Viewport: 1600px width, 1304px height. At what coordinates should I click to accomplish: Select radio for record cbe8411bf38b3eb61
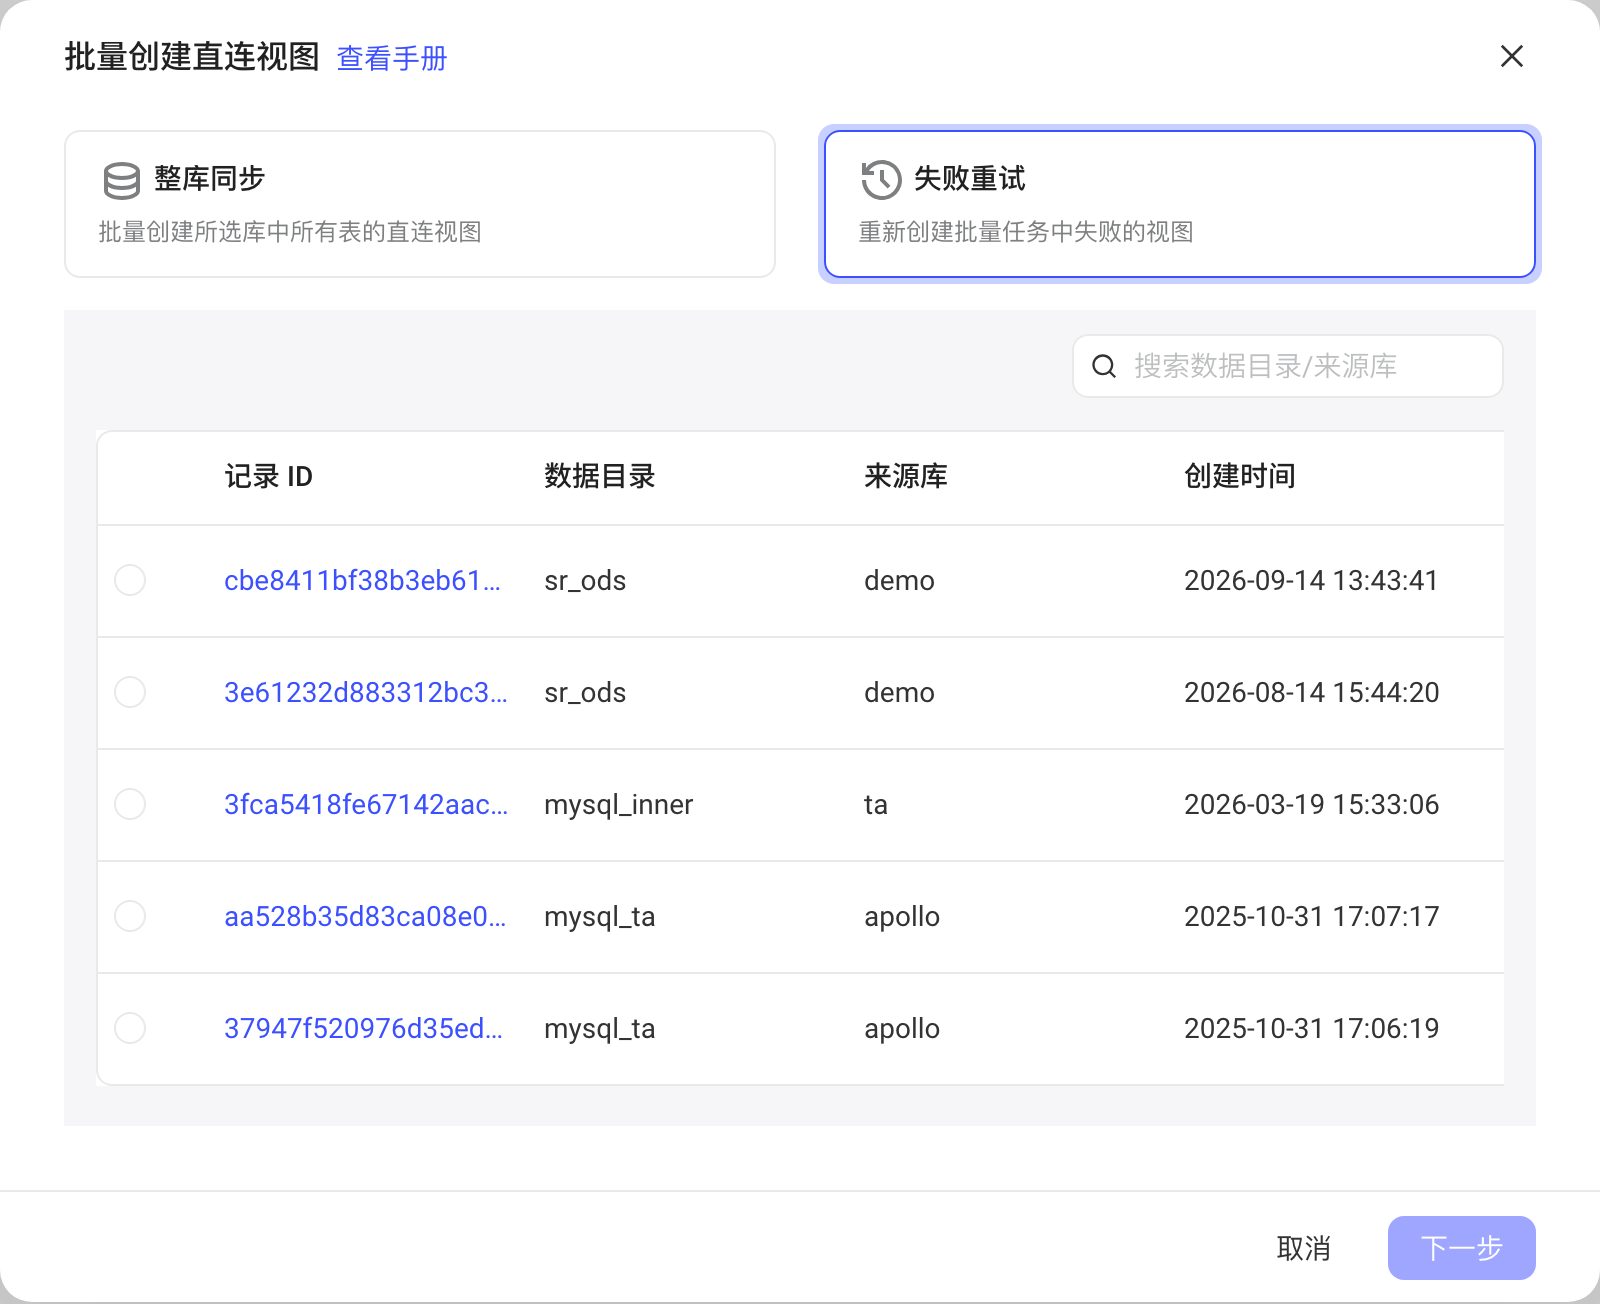tap(130, 580)
